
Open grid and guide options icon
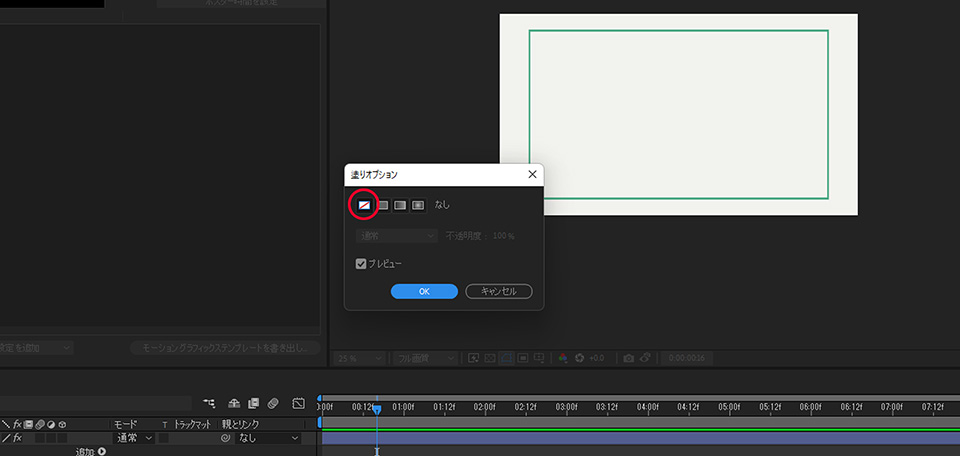(539, 358)
